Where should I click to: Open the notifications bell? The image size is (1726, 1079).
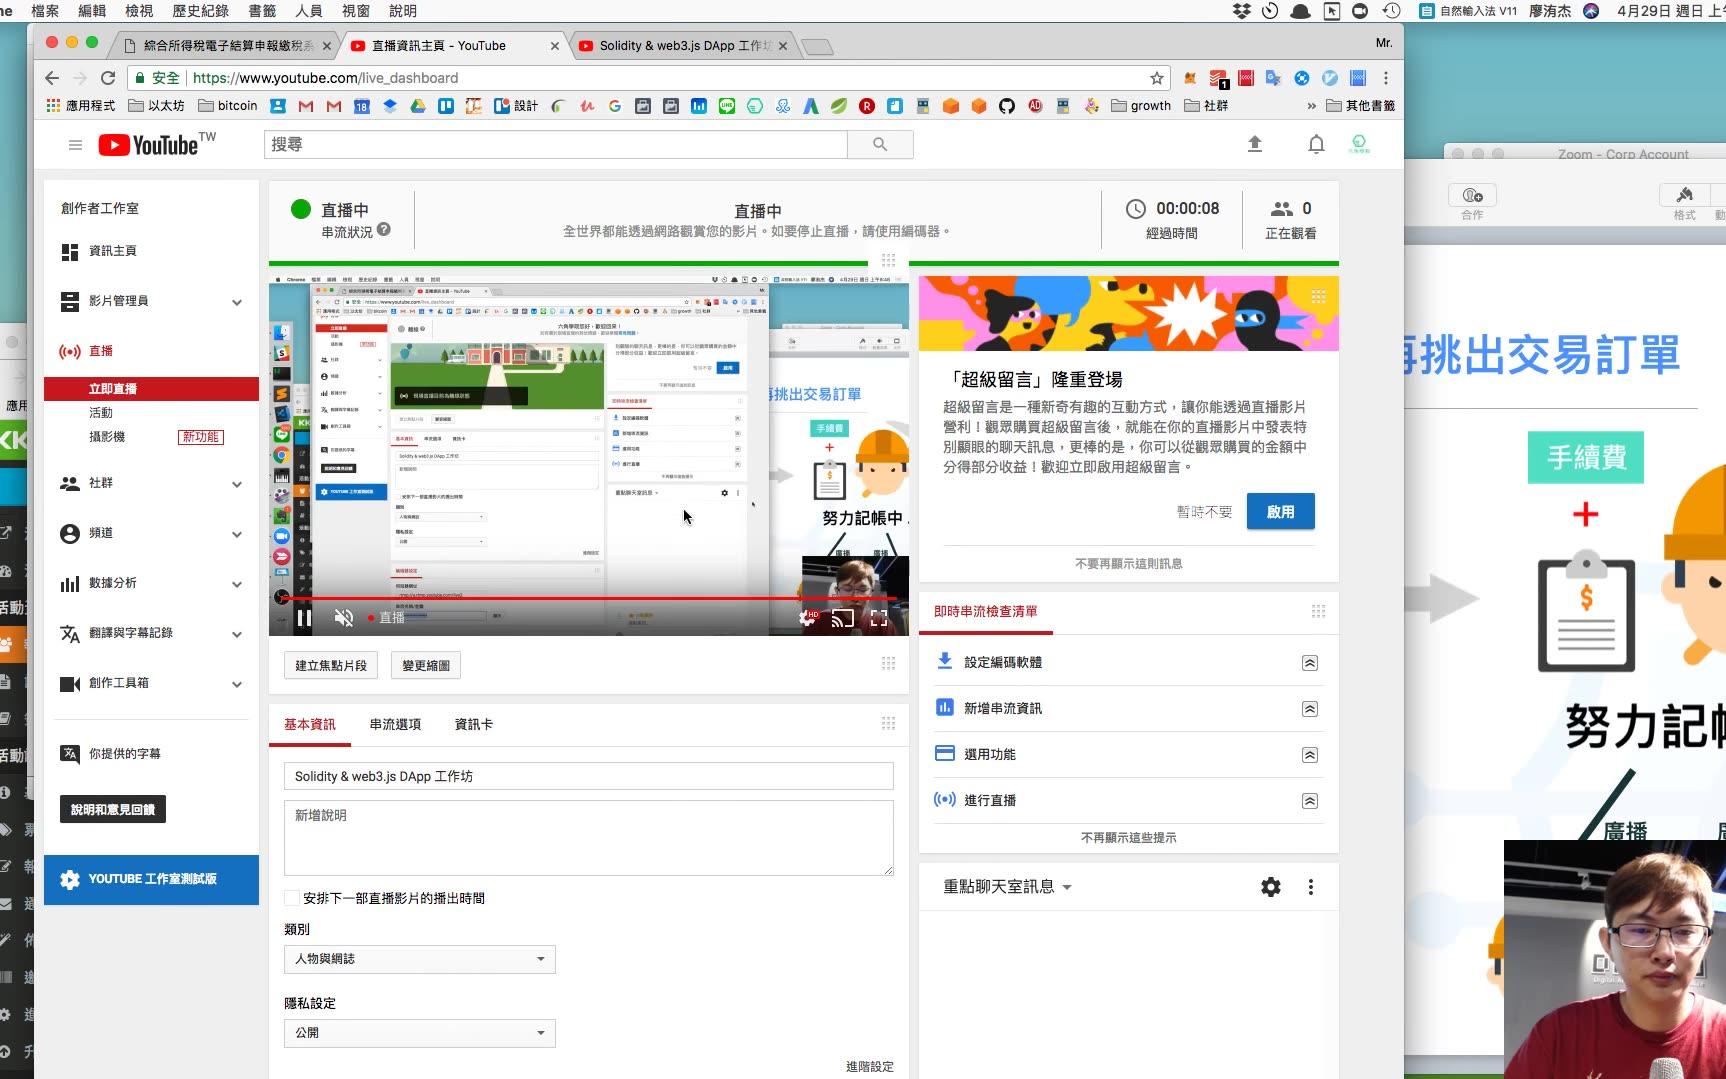click(1316, 145)
